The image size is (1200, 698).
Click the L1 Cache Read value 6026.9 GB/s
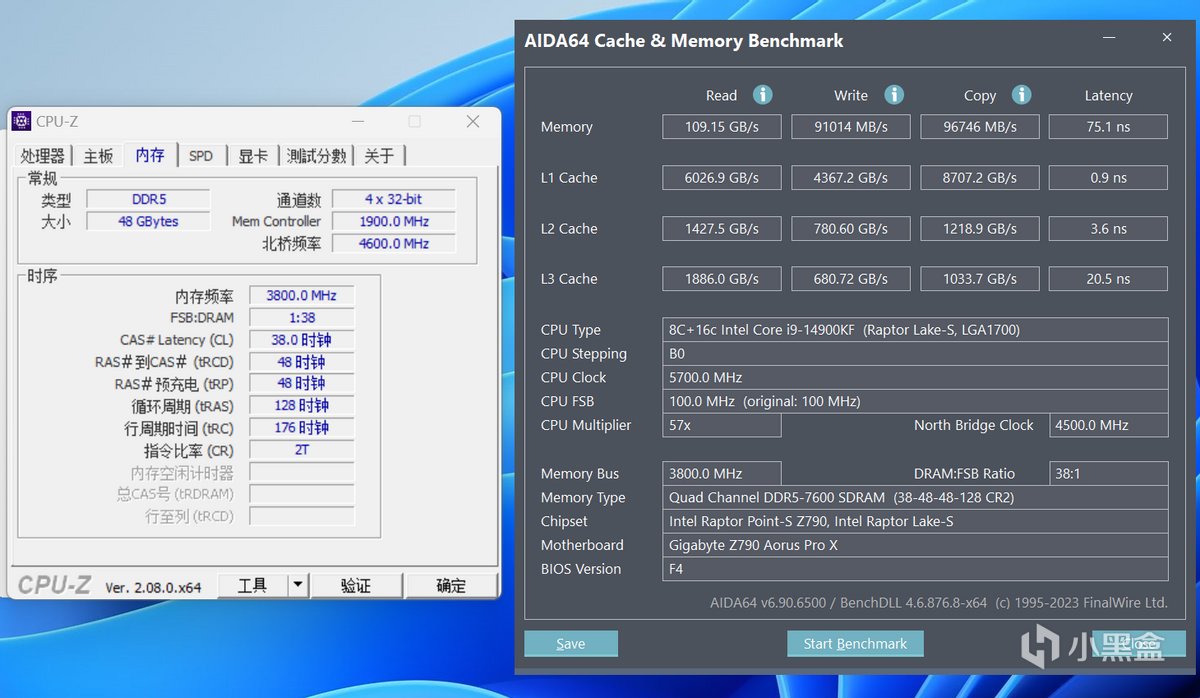click(722, 178)
